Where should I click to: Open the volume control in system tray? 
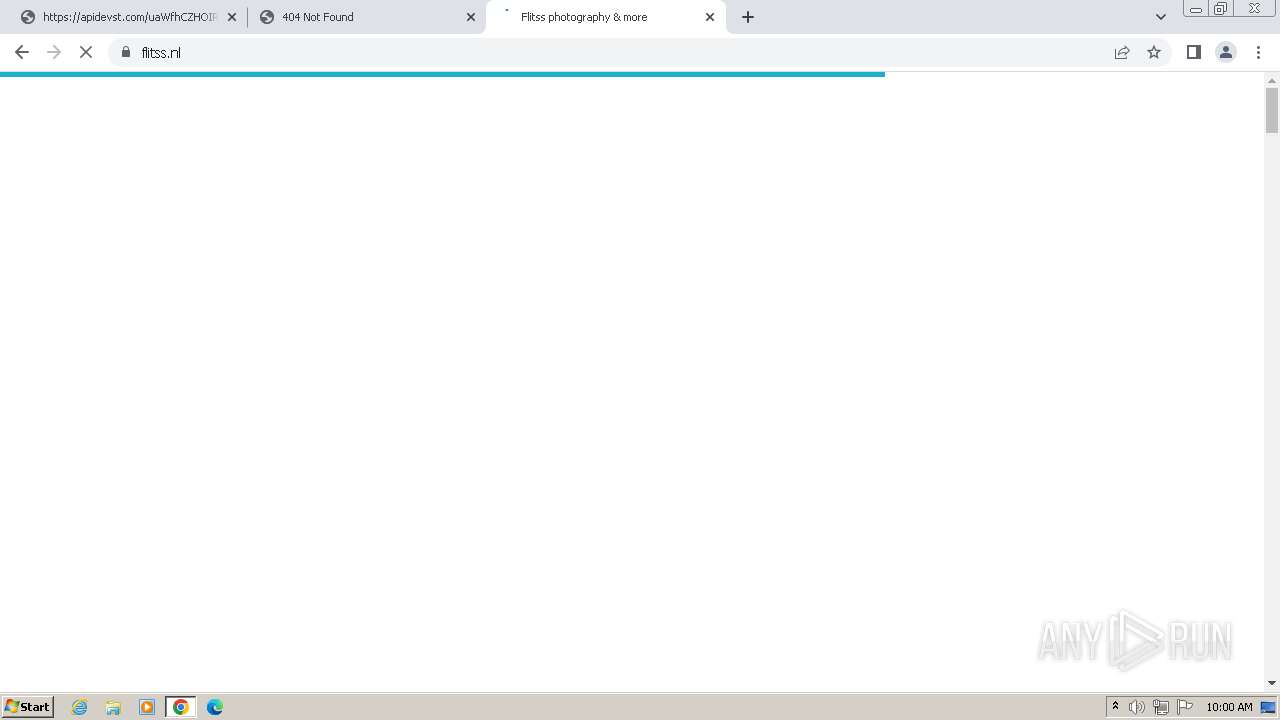[1137, 707]
